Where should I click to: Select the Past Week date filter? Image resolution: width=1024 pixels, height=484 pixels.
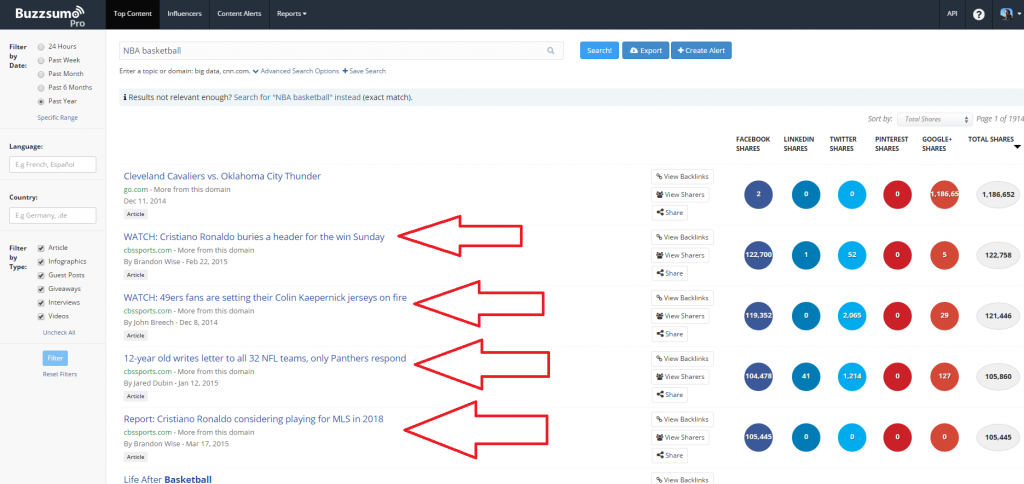(x=41, y=60)
